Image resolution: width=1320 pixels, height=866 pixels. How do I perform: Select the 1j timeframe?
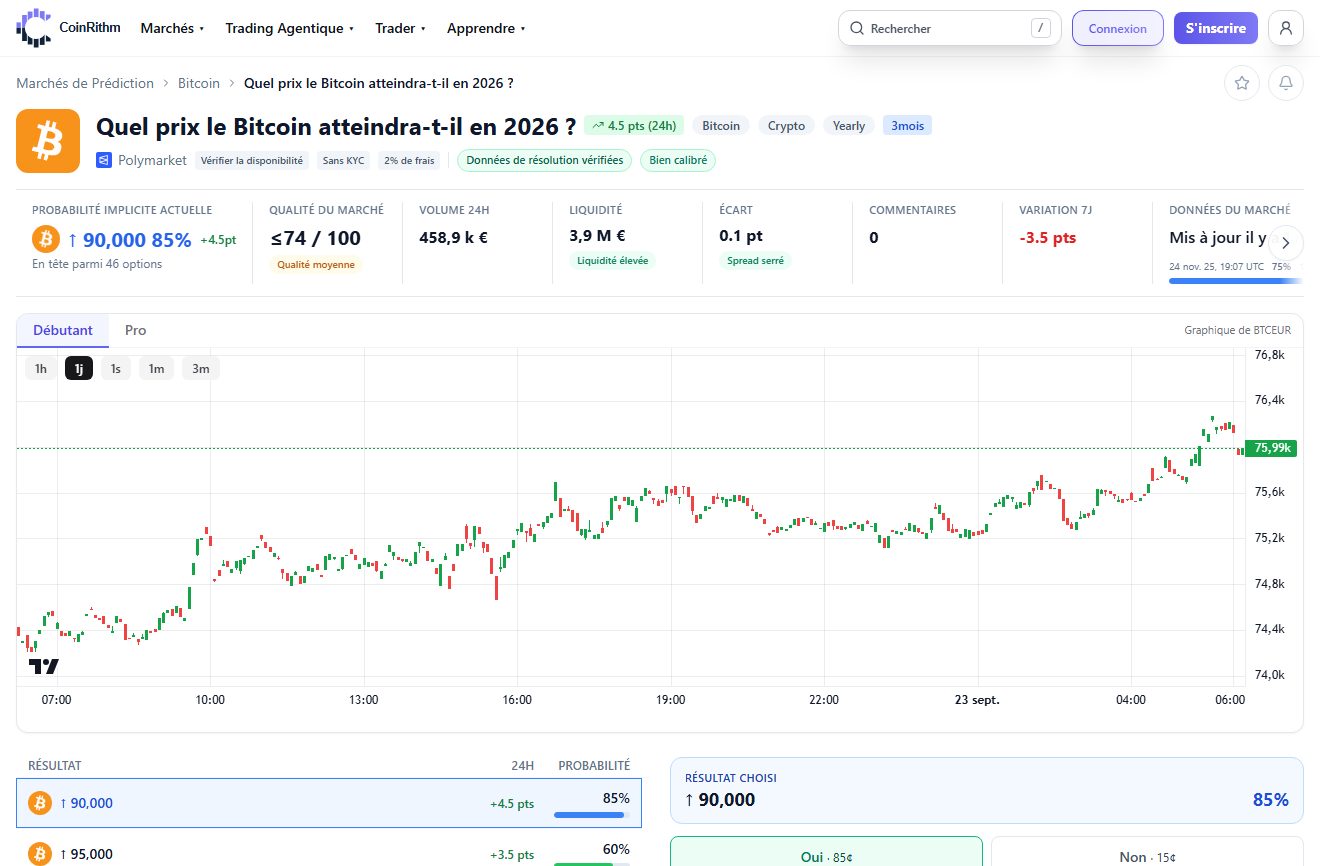tap(79, 369)
